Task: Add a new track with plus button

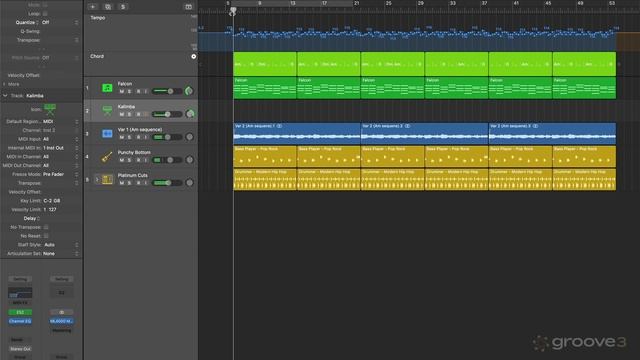Action: click(x=93, y=7)
